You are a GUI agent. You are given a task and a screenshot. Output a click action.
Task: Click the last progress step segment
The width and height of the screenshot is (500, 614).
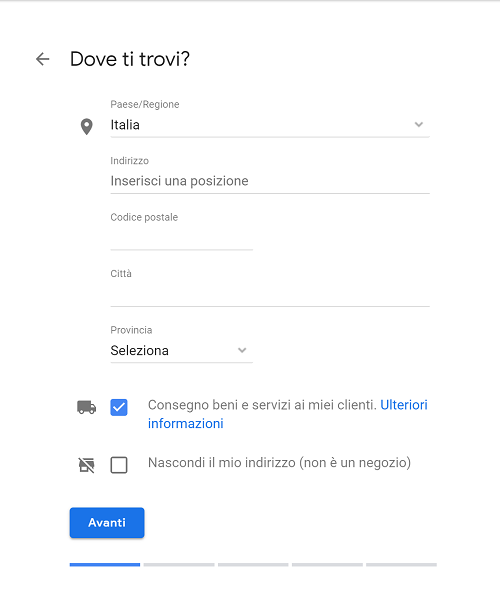[401, 565]
